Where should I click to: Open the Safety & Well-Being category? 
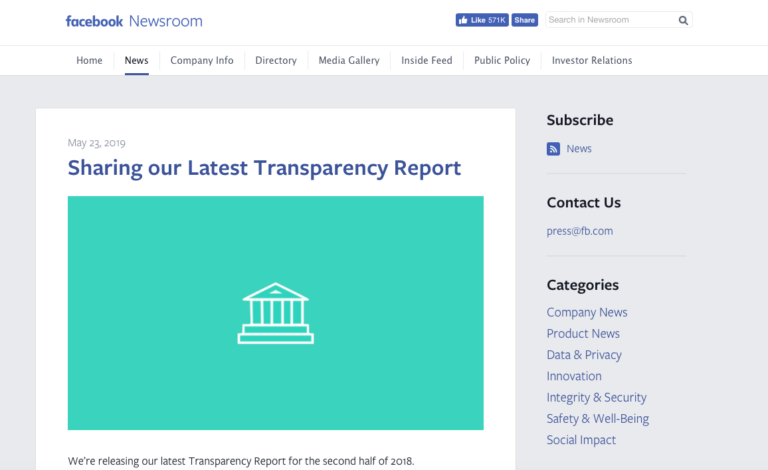pyautogui.click(x=598, y=419)
